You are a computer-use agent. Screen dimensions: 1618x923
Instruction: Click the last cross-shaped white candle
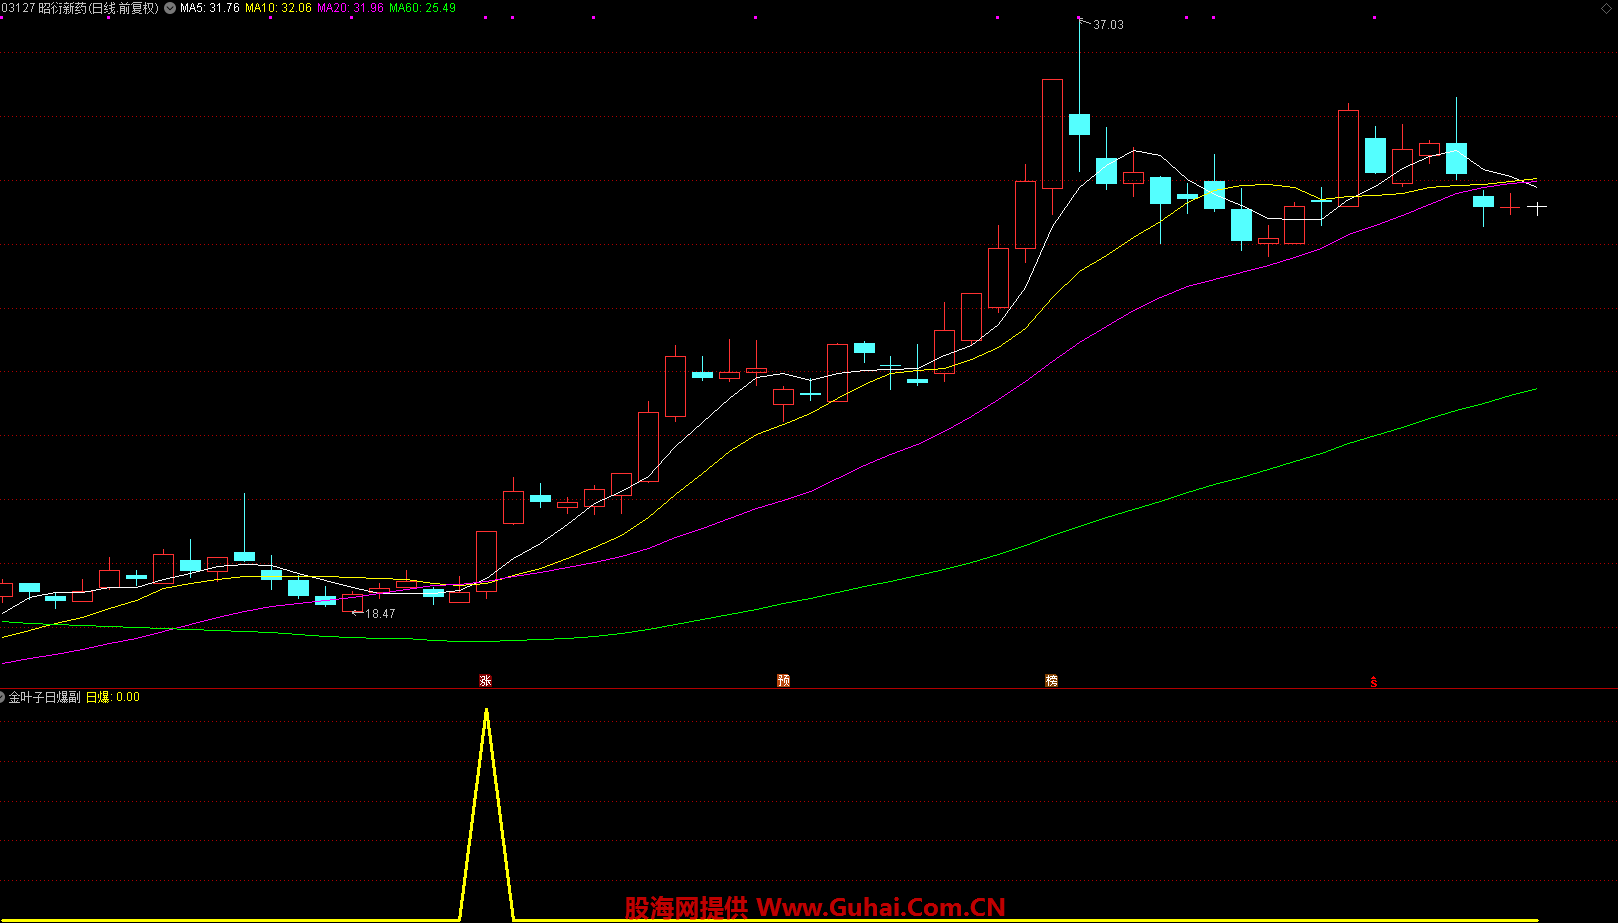click(1537, 208)
